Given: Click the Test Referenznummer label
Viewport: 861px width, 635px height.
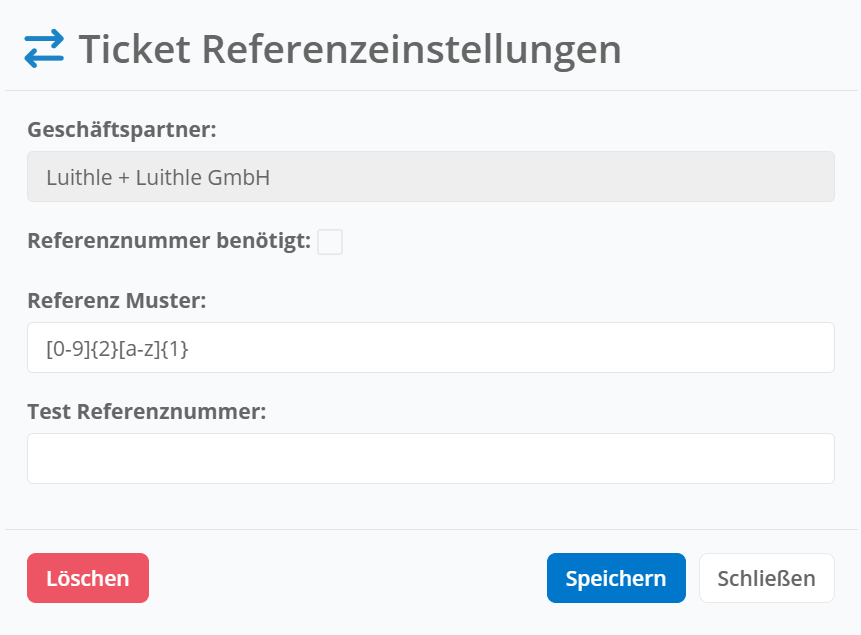Looking at the screenshot, I should point(147,411).
